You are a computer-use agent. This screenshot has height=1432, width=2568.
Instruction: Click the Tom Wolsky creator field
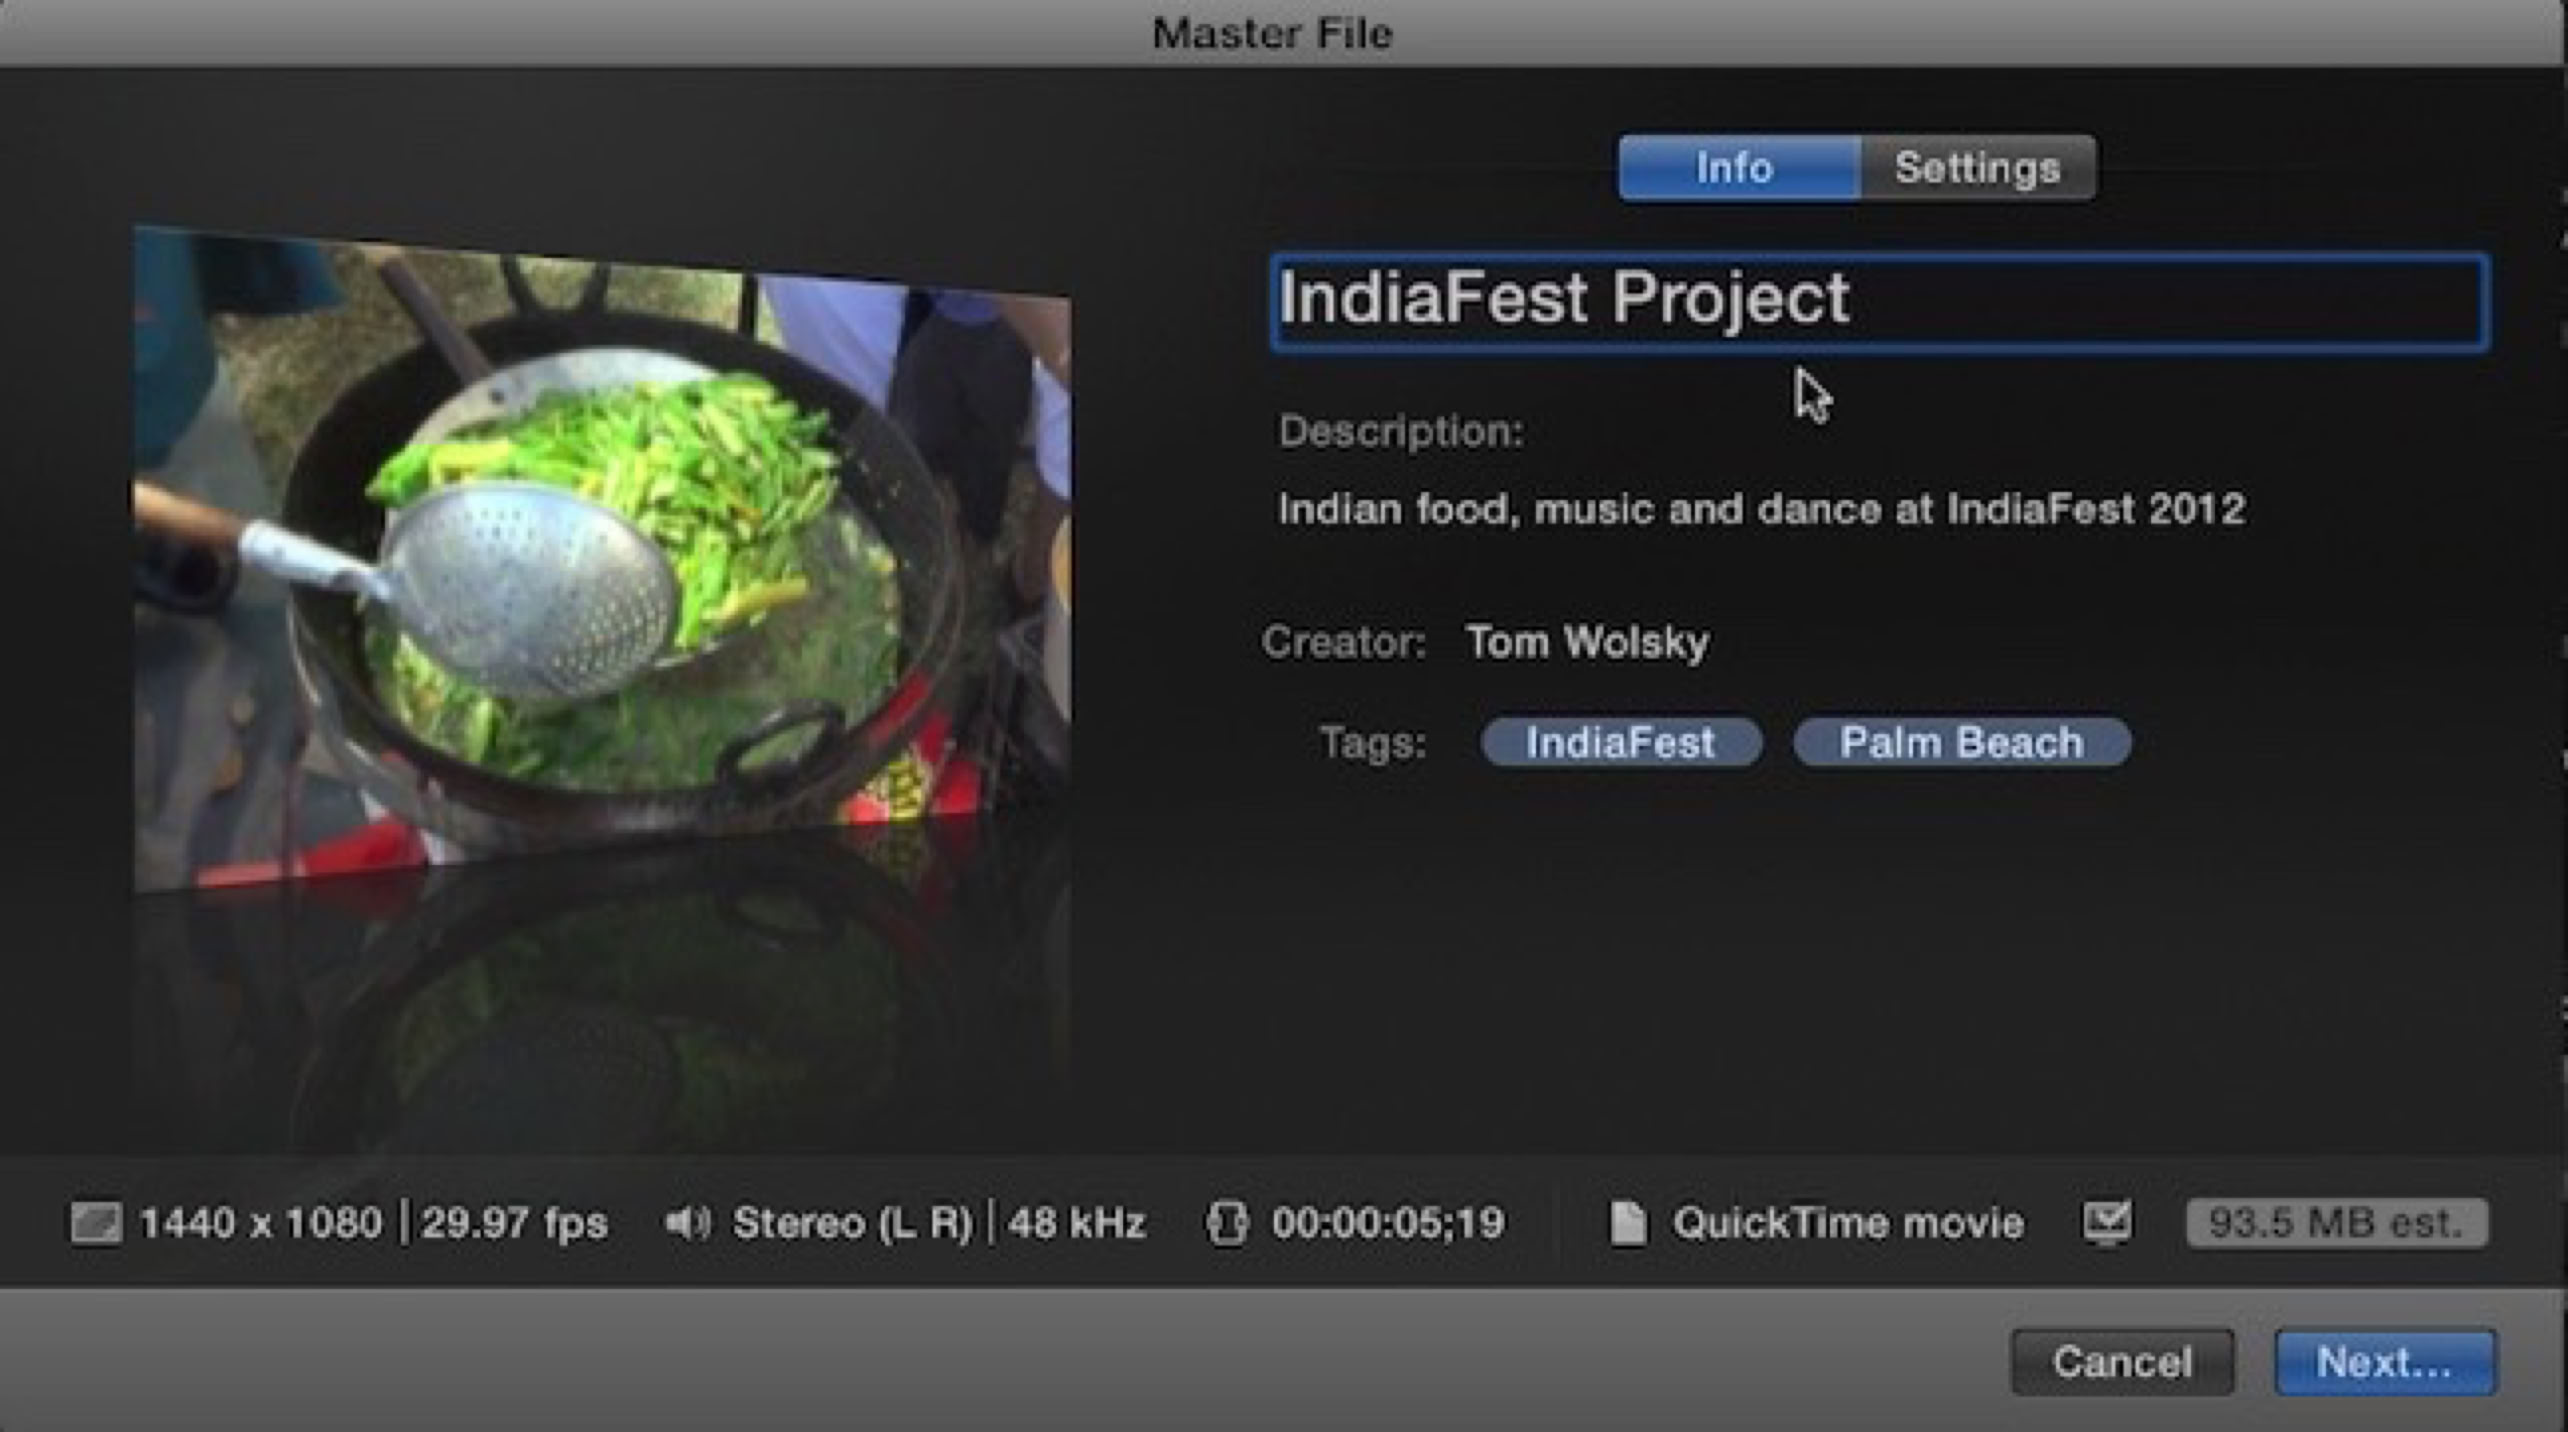[x=1587, y=642]
